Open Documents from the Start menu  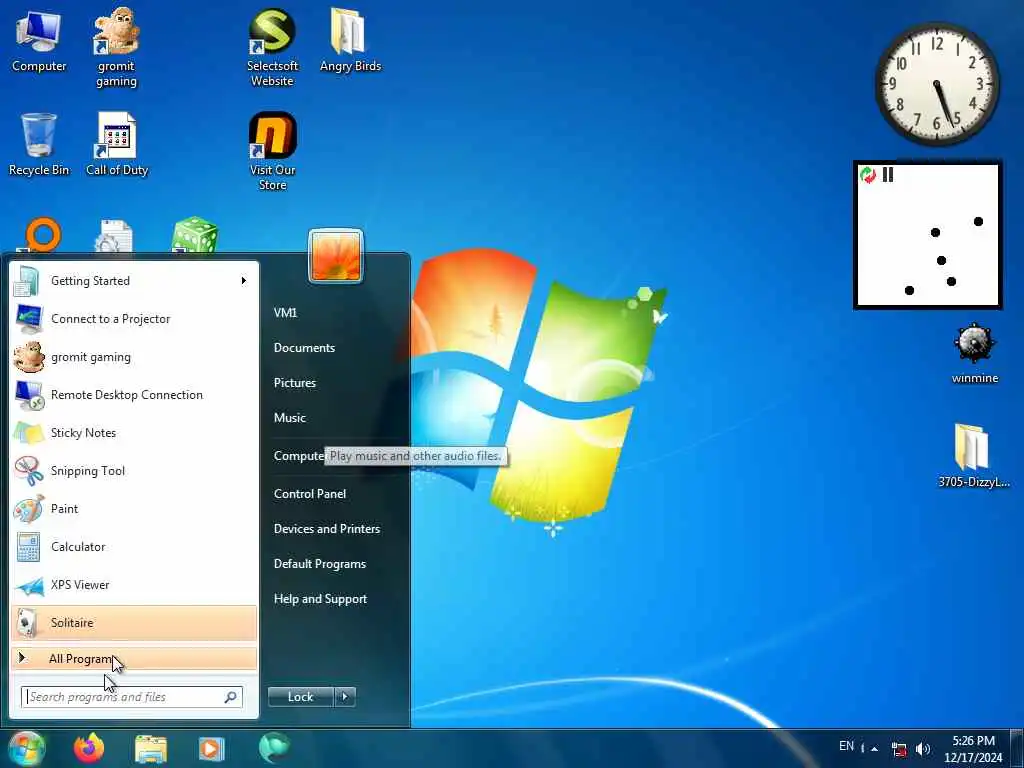click(x=304, y=347)
